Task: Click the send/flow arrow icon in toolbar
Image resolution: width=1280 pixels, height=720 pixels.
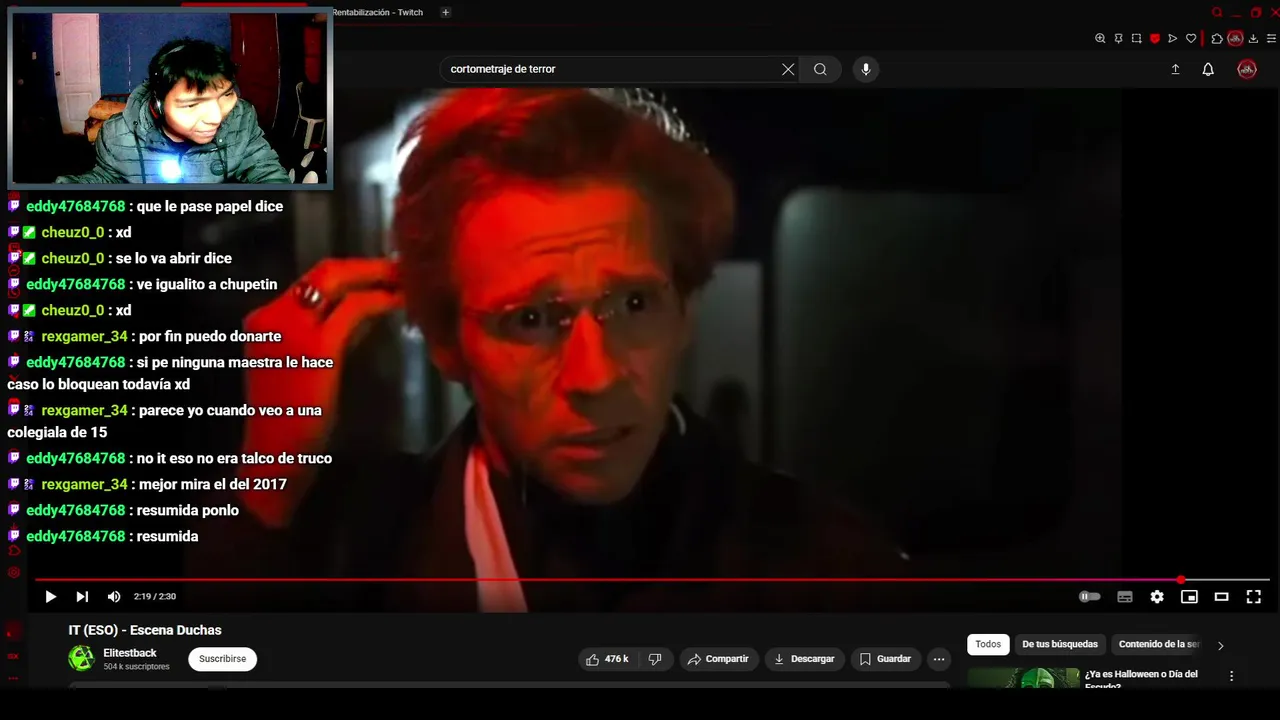Action: click(1173, 39)
